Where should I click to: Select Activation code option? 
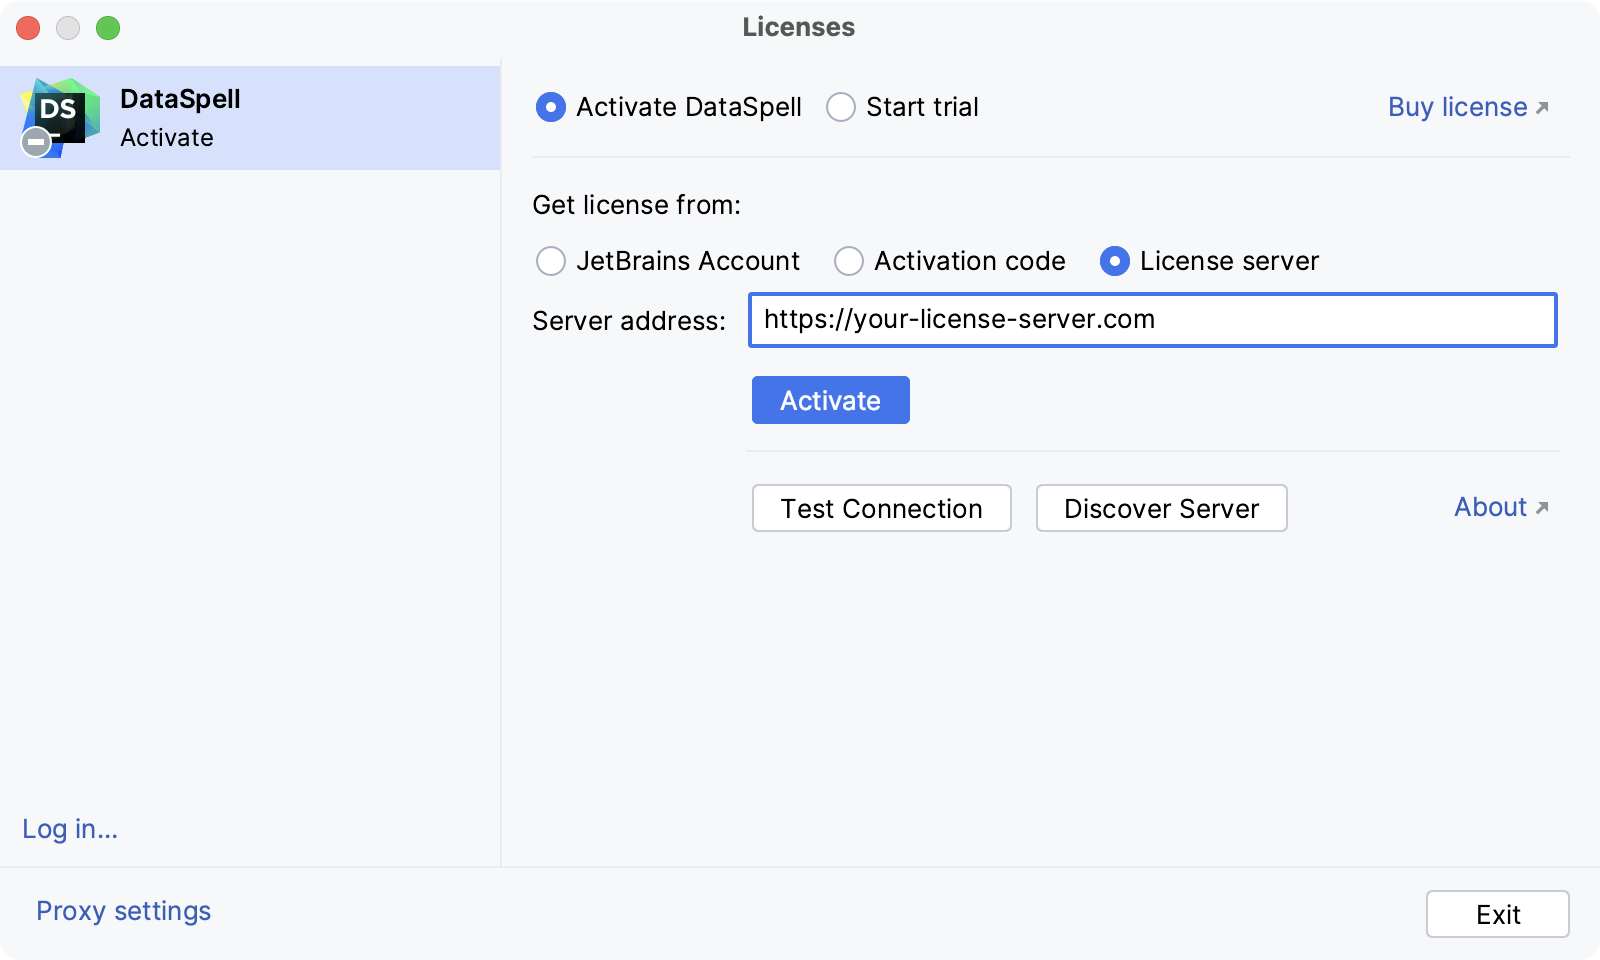tap(849, 261)
